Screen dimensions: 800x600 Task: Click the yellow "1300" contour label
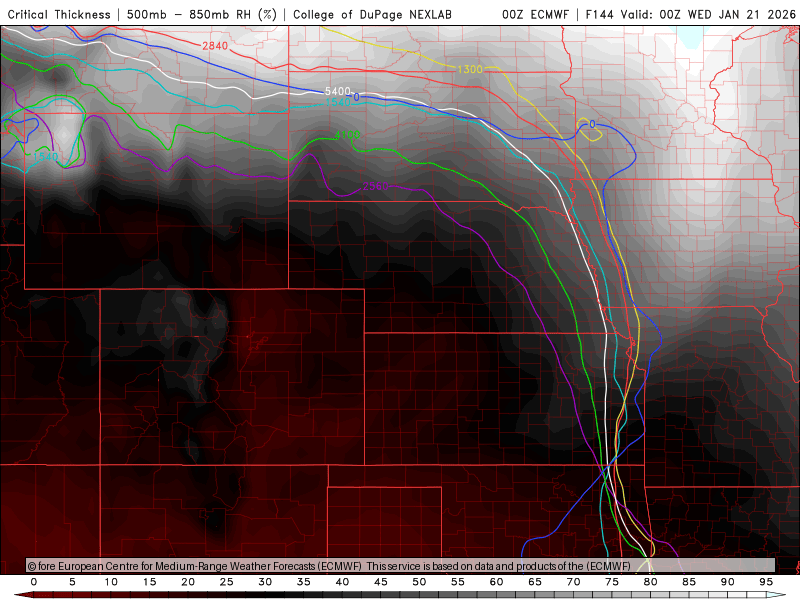coord(470,69)
